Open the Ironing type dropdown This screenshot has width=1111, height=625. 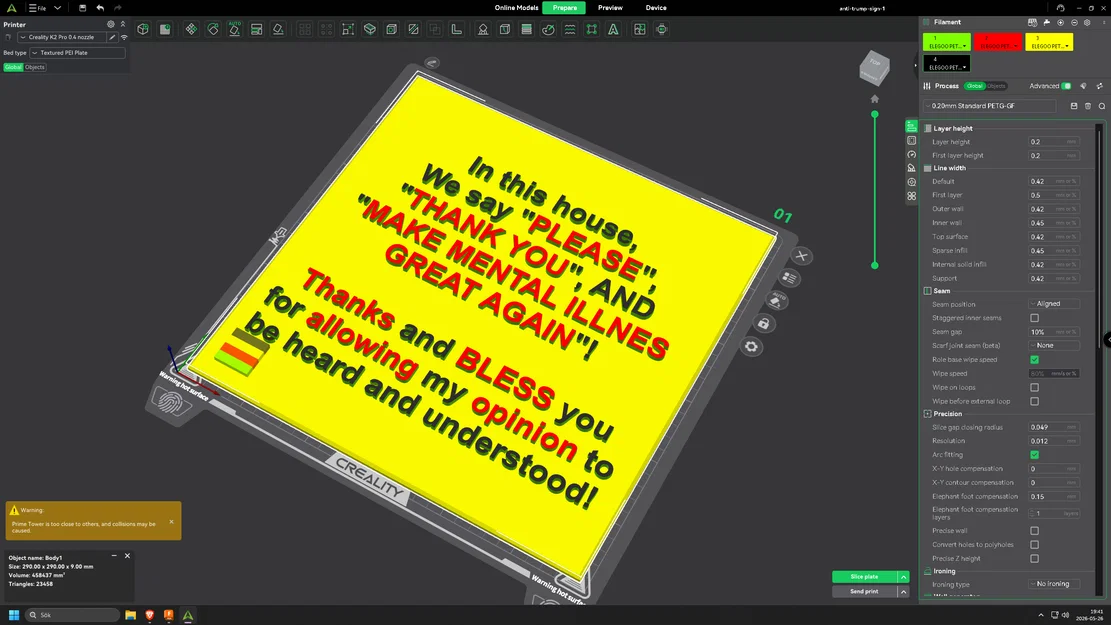click(x=1054, y=584)
